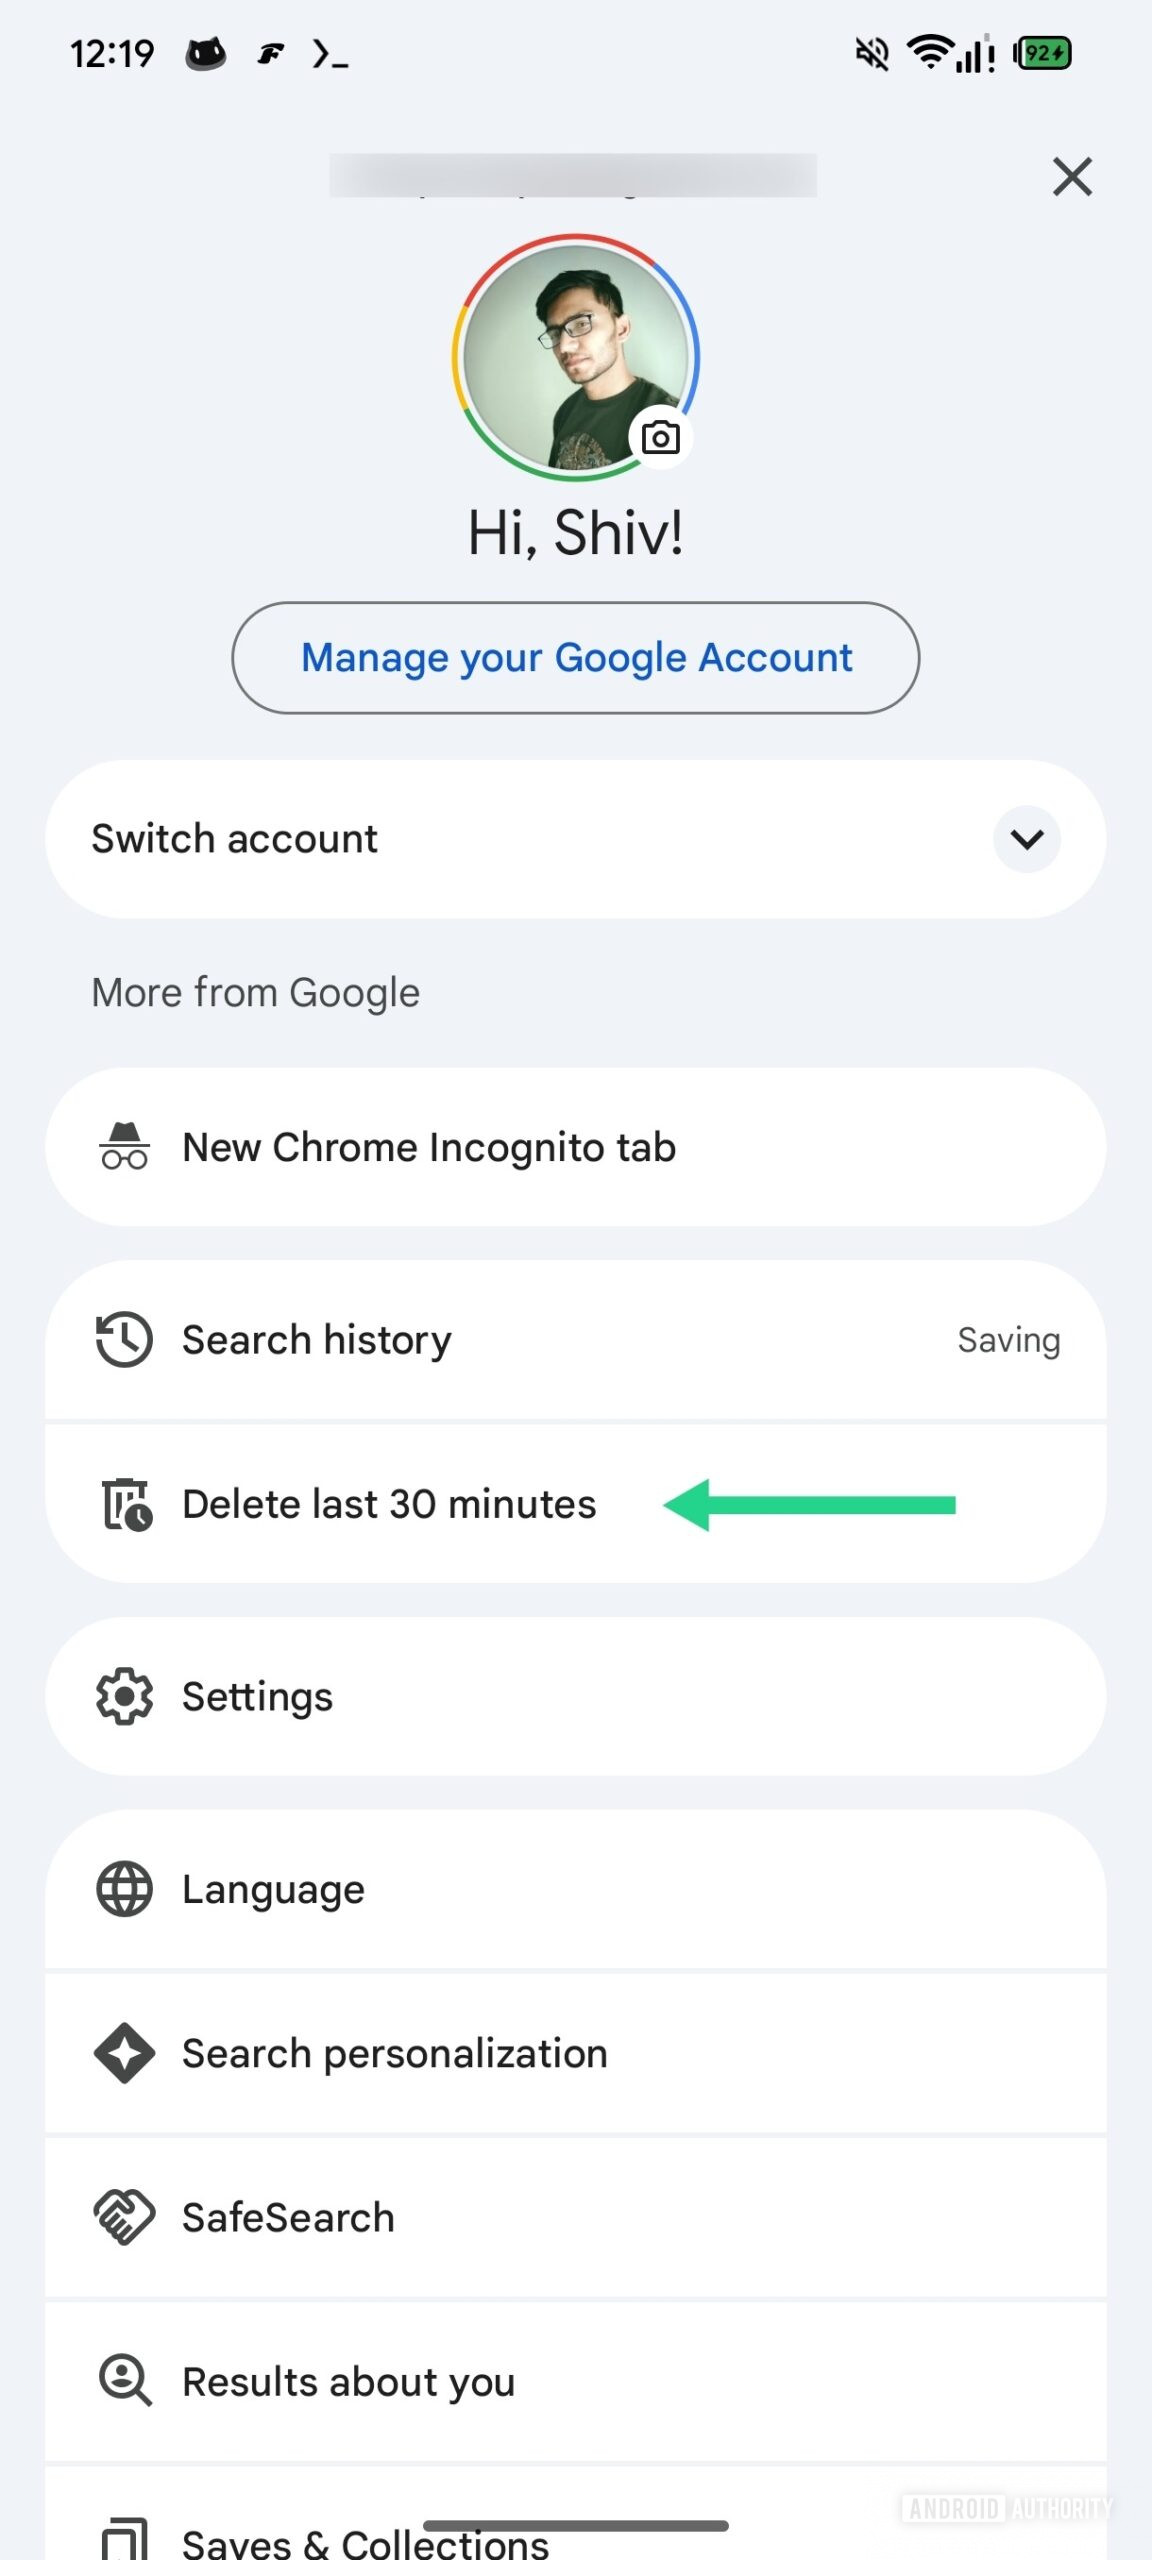The width and height of the screenshot is (1152, 2560).
Task: Click the Settings gear icon
Action: click(x=124, y=1697)
